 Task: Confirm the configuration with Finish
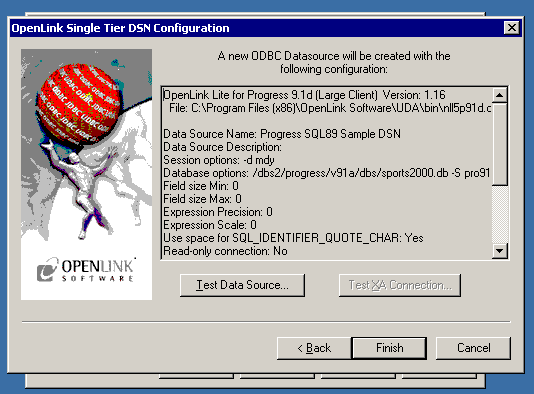point(389,348)
